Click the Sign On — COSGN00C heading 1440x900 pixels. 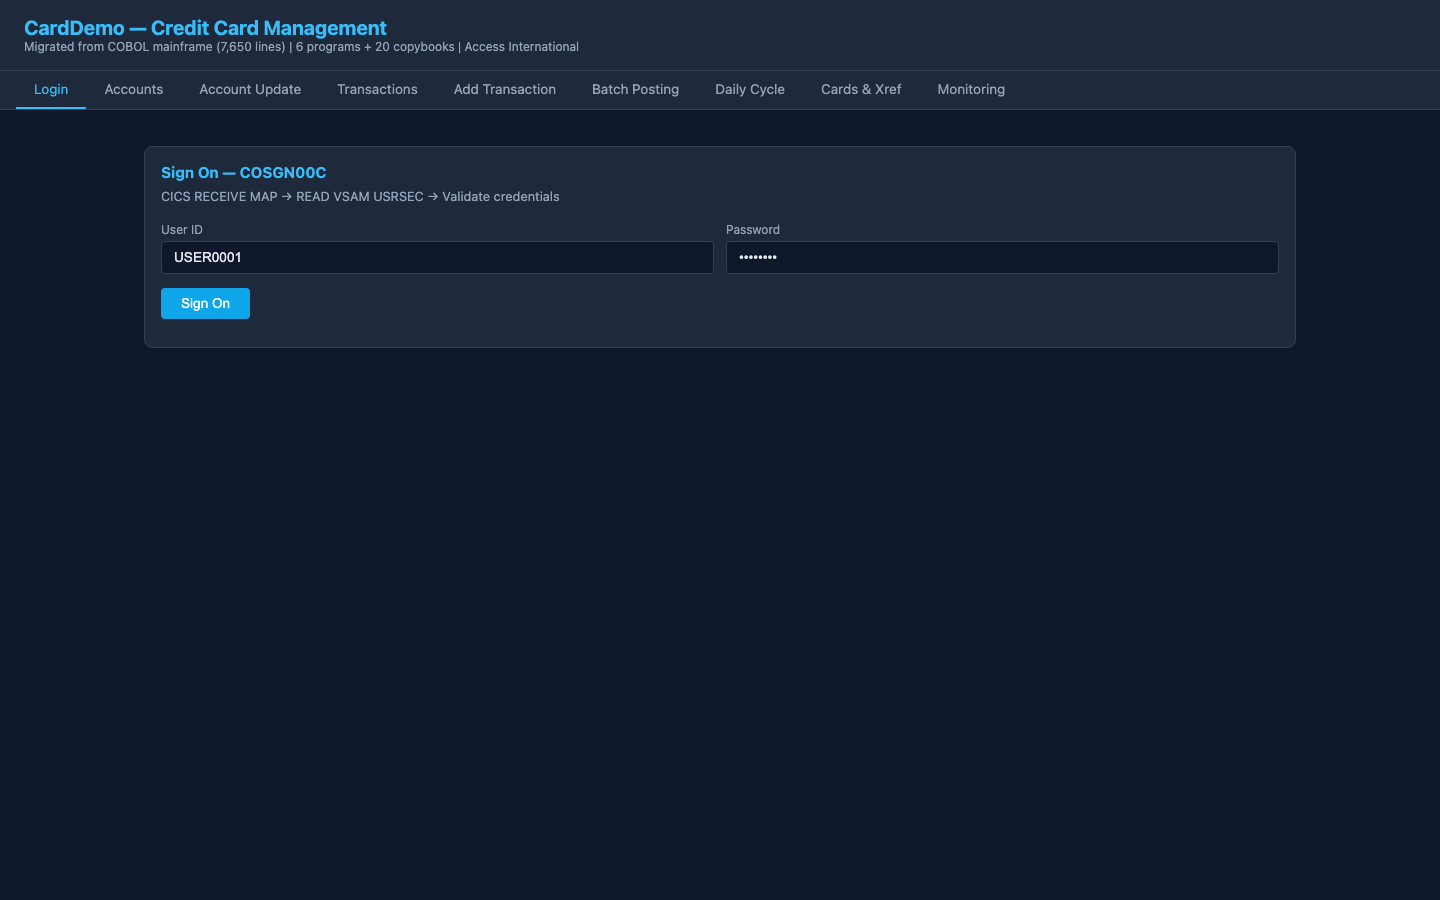(x=243, y=172)
